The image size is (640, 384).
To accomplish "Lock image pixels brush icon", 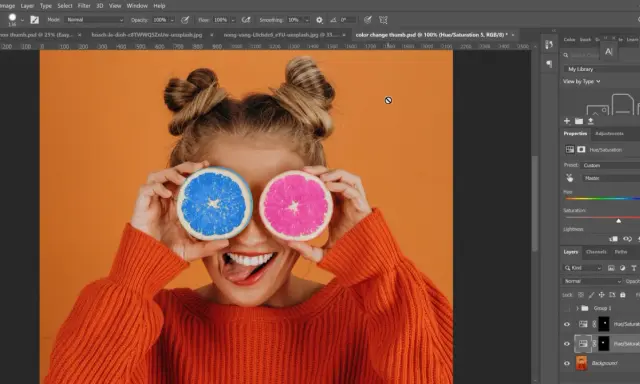I will pos(591,295).
